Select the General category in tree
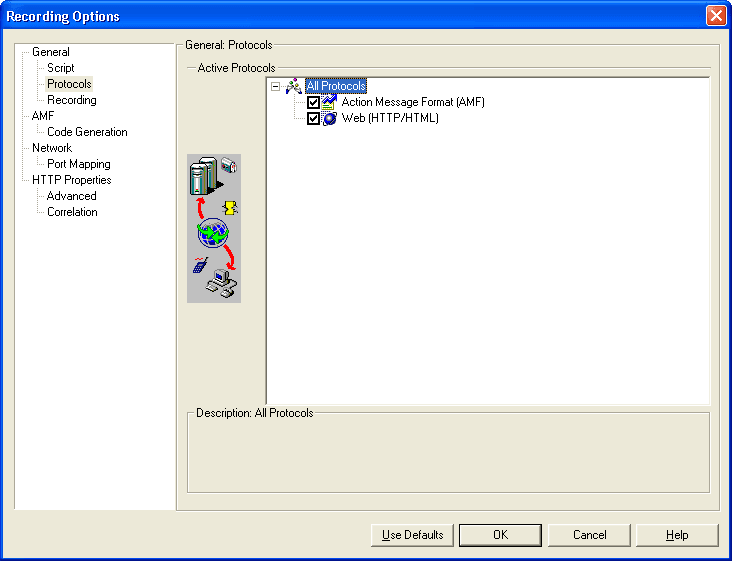732x561 pixels. pos(51,52)
